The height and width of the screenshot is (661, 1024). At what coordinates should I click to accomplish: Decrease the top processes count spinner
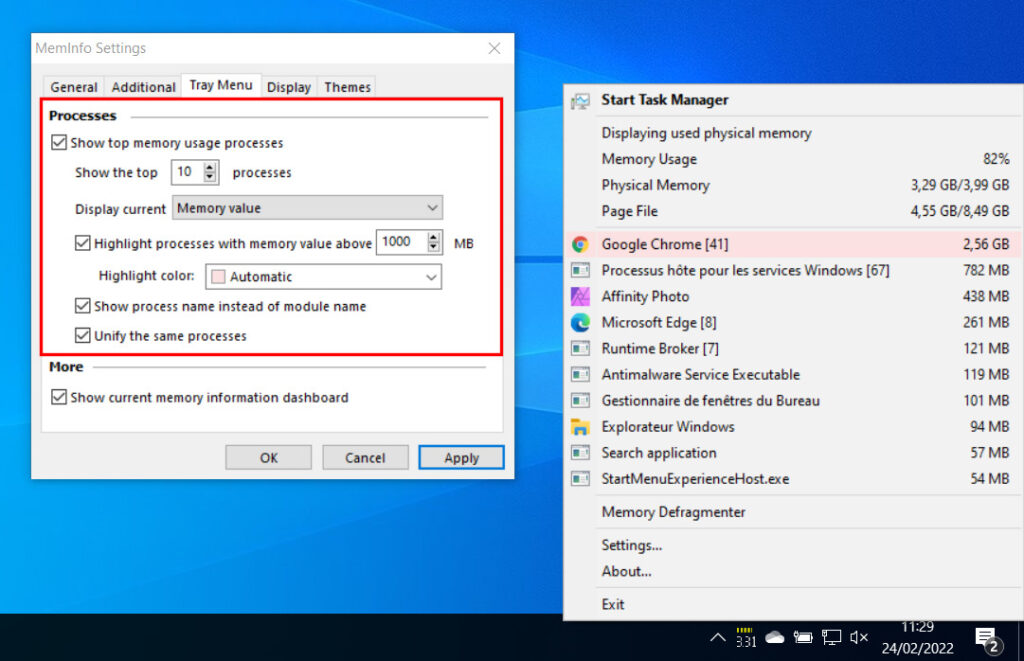click(210, 177)
